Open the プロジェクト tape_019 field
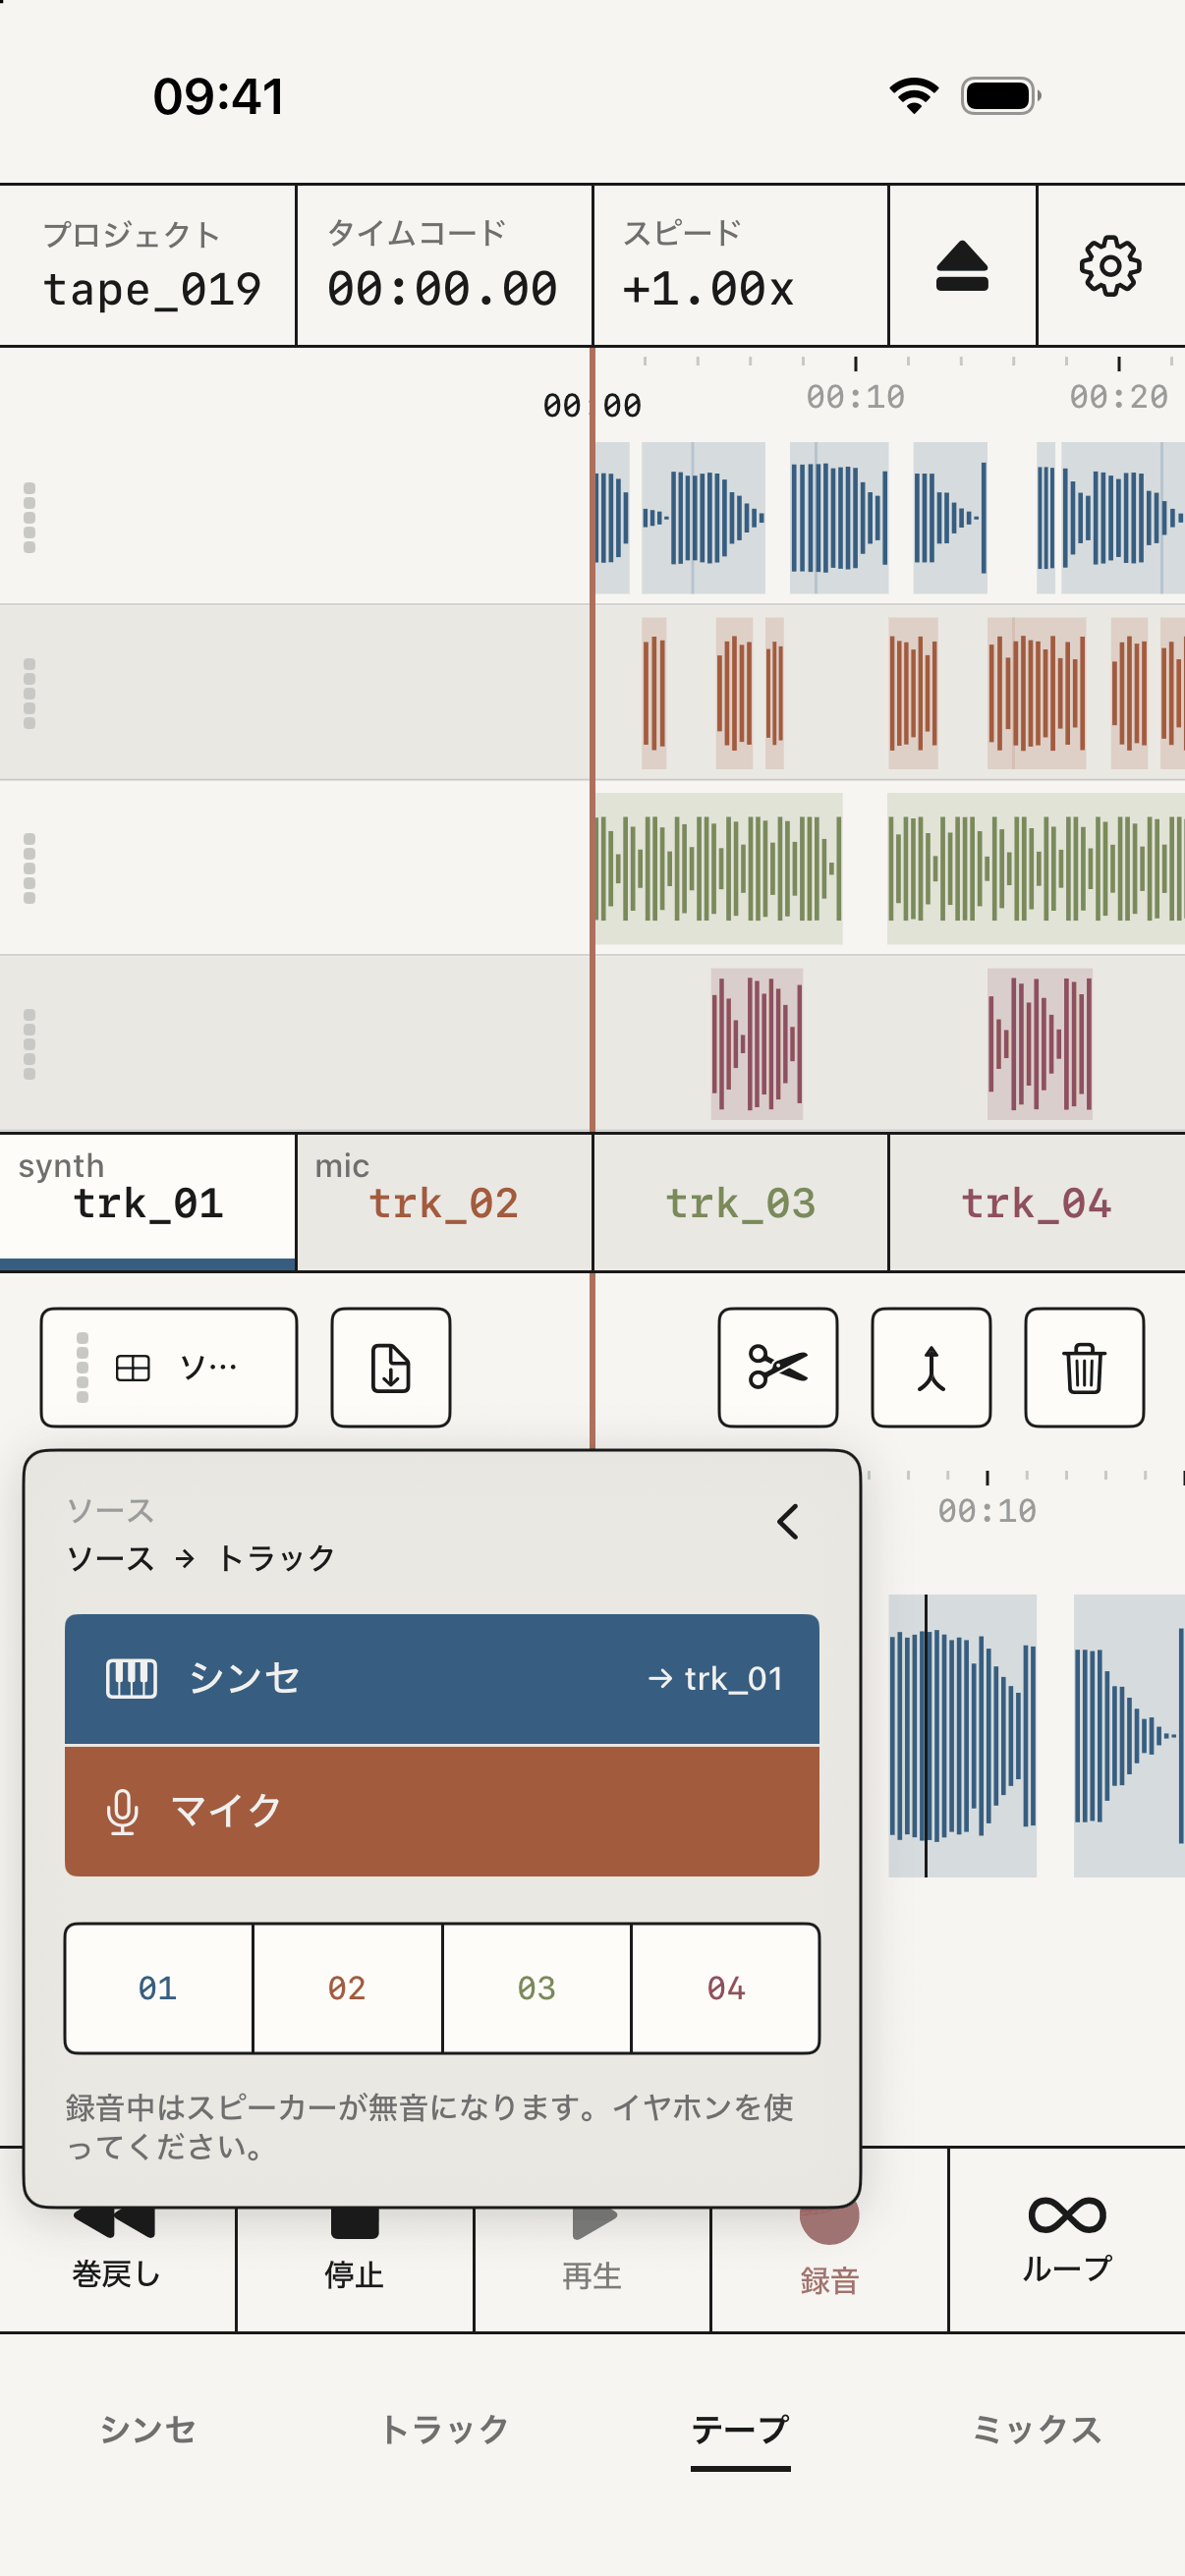Viewport: 1185px width, 2576px height. pyautogui.click(x=148, y=266)
